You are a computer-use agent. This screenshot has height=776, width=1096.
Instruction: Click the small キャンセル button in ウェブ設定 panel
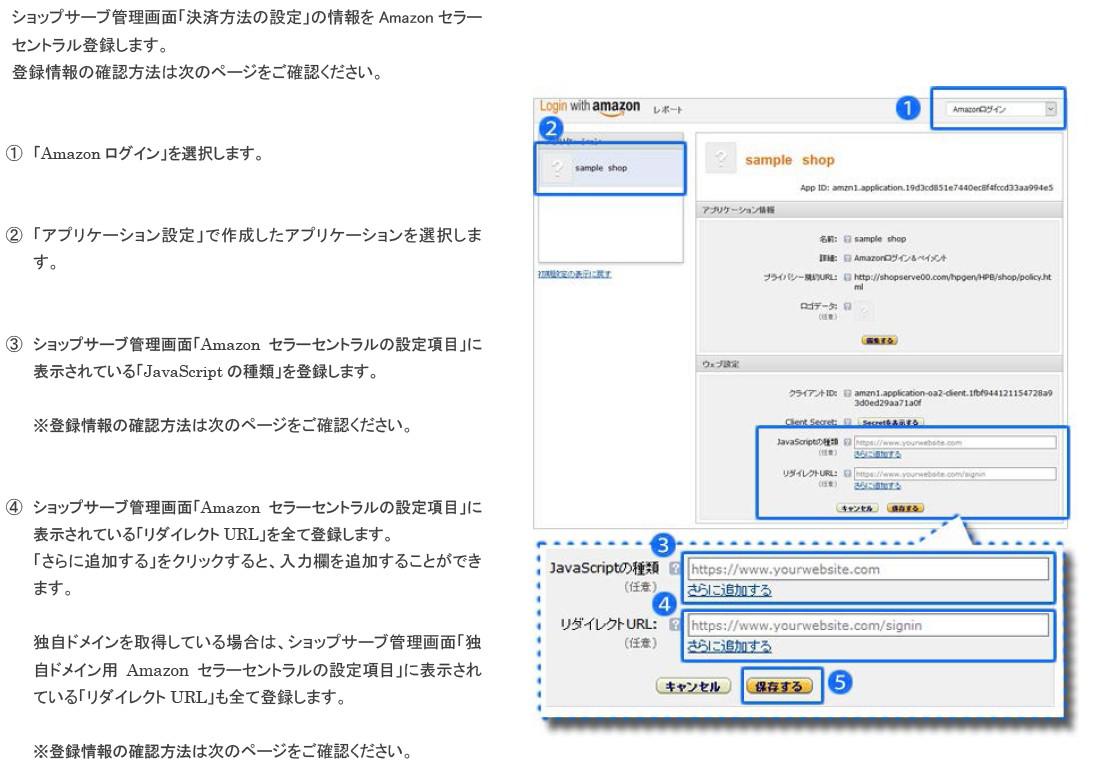(857, 508)
